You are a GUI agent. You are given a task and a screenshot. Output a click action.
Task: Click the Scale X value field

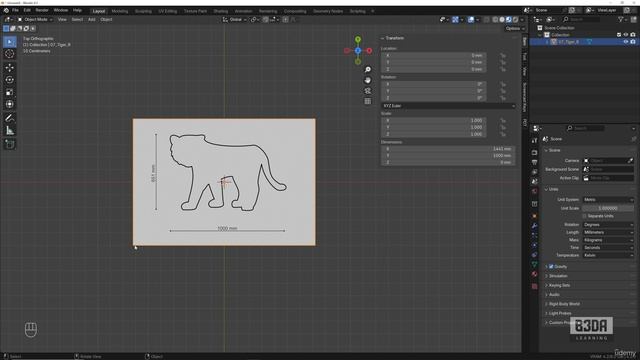coord(433,121)
